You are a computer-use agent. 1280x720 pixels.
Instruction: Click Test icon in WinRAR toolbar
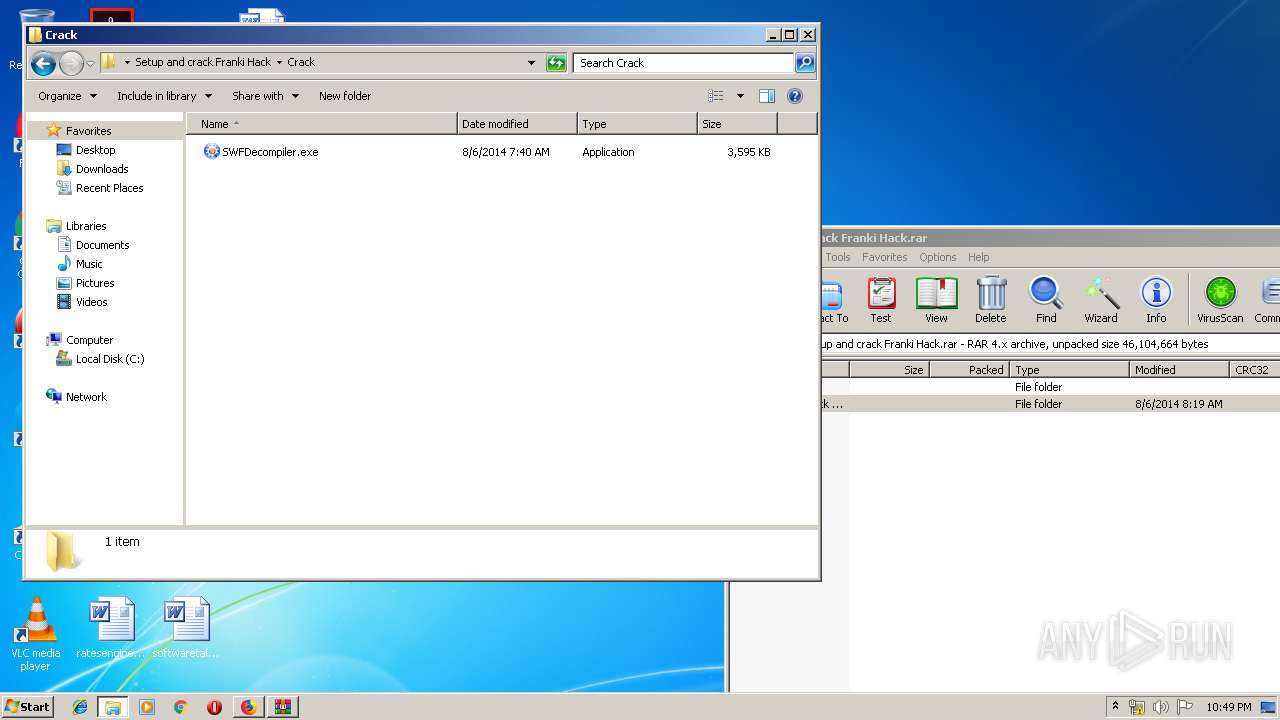coord(881,301)
